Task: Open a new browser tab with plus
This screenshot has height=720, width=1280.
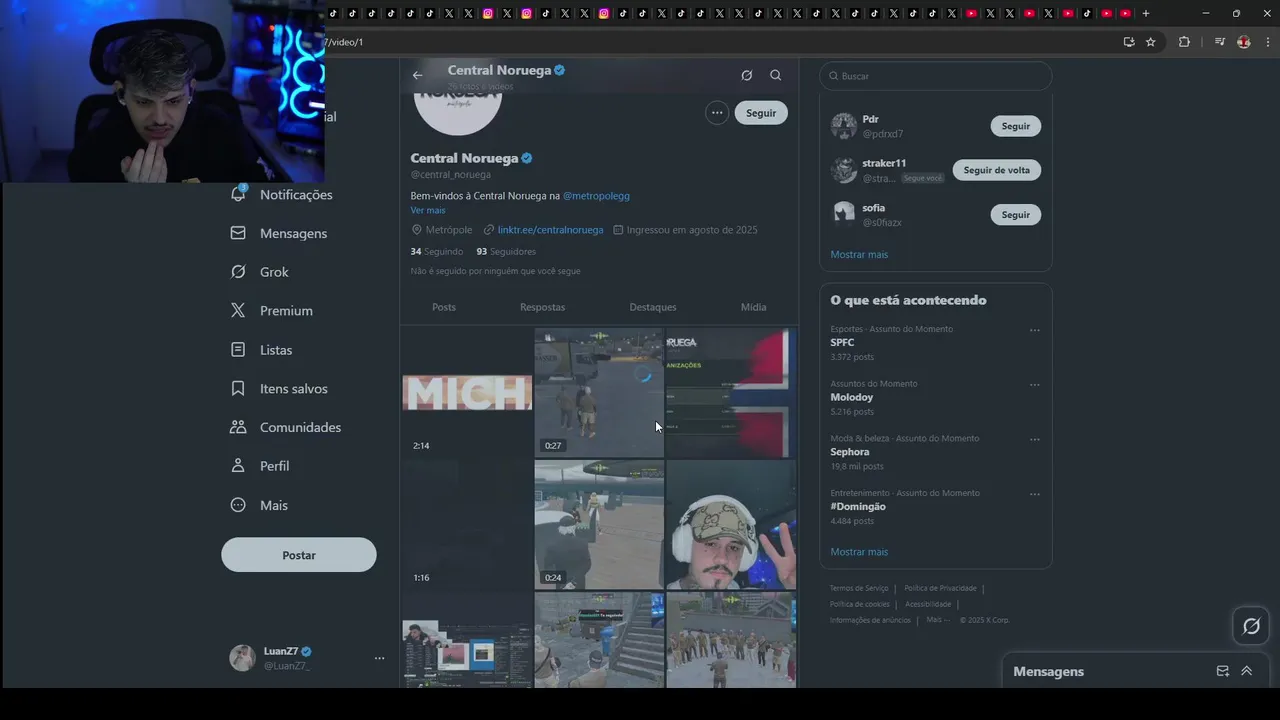Action: (1146, 13)
